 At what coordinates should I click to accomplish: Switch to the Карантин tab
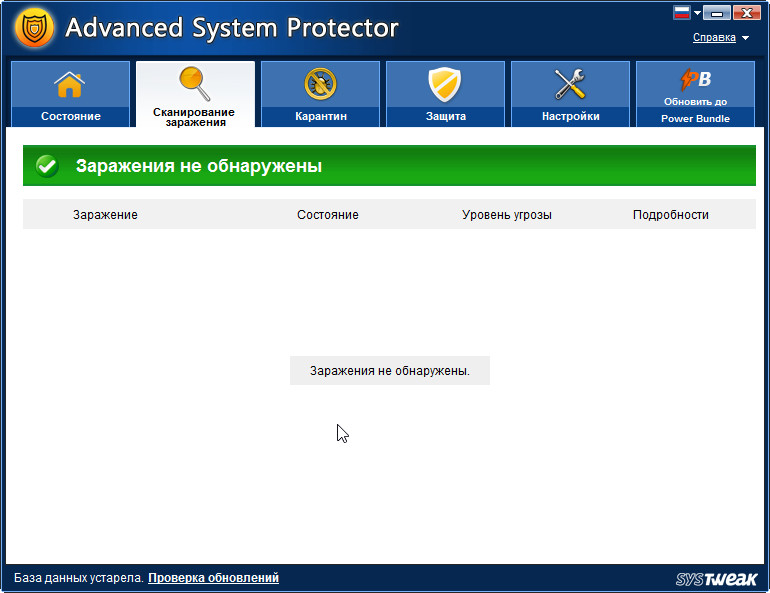(320, 94)
